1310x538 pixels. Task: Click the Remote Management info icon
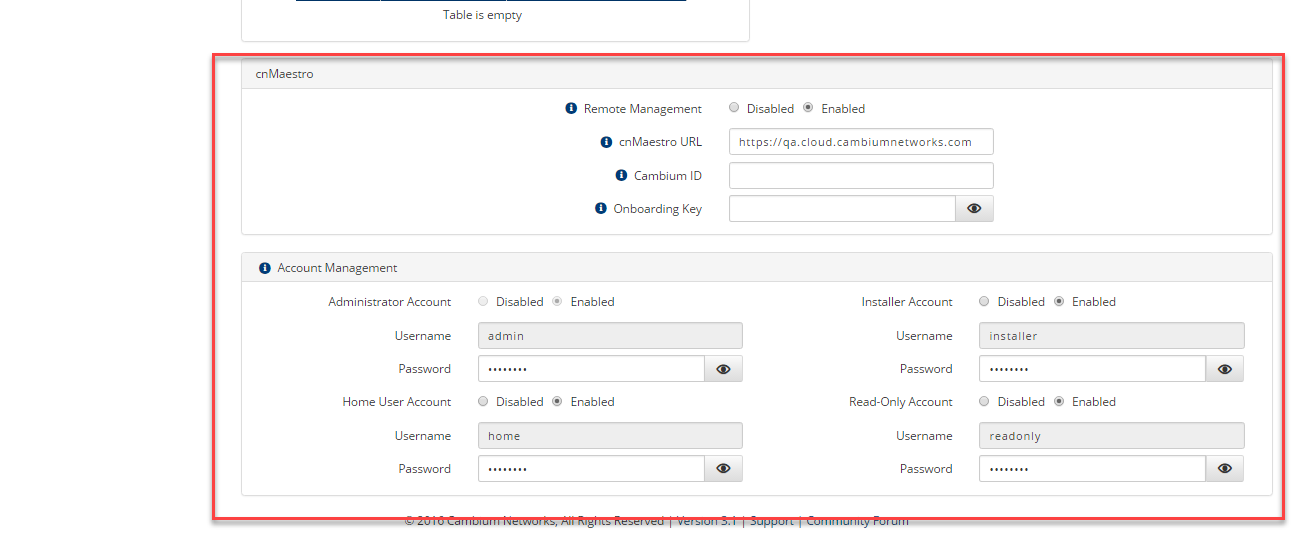click(x=571, y=108)
